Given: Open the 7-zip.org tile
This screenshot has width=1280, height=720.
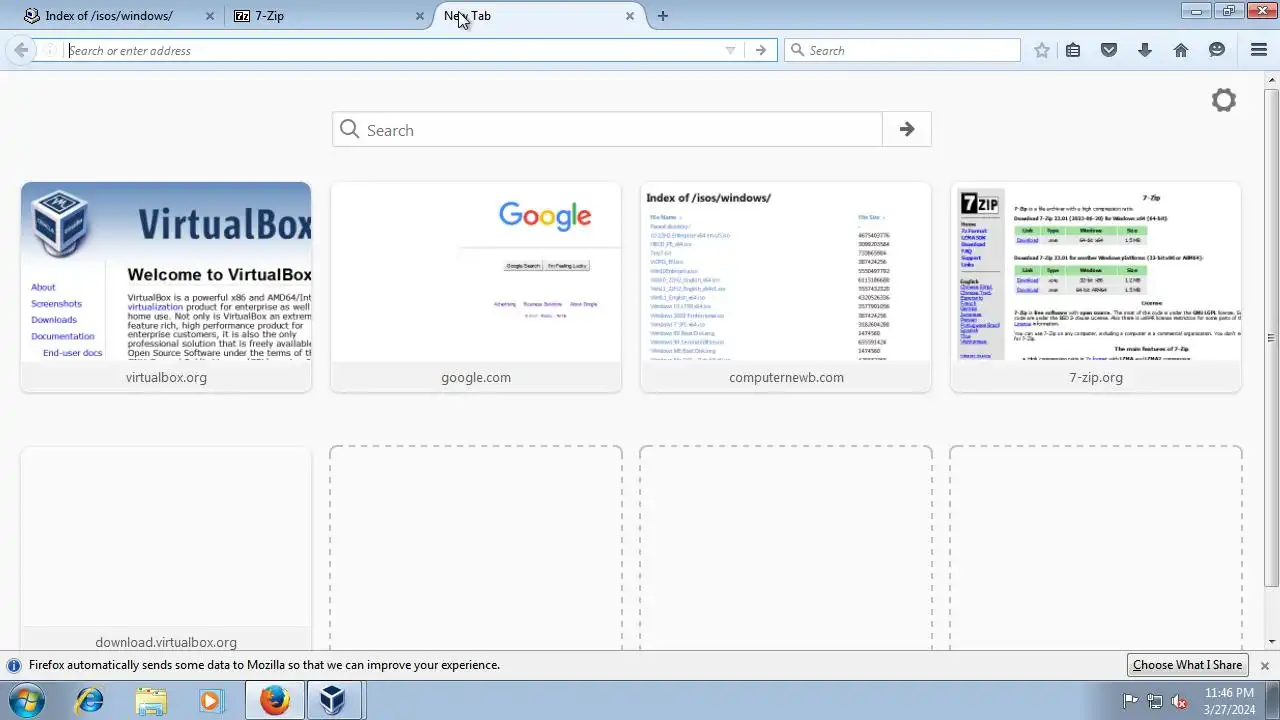Looking at the screenshot, I should pyautogui.click(x=1096, y=287).
